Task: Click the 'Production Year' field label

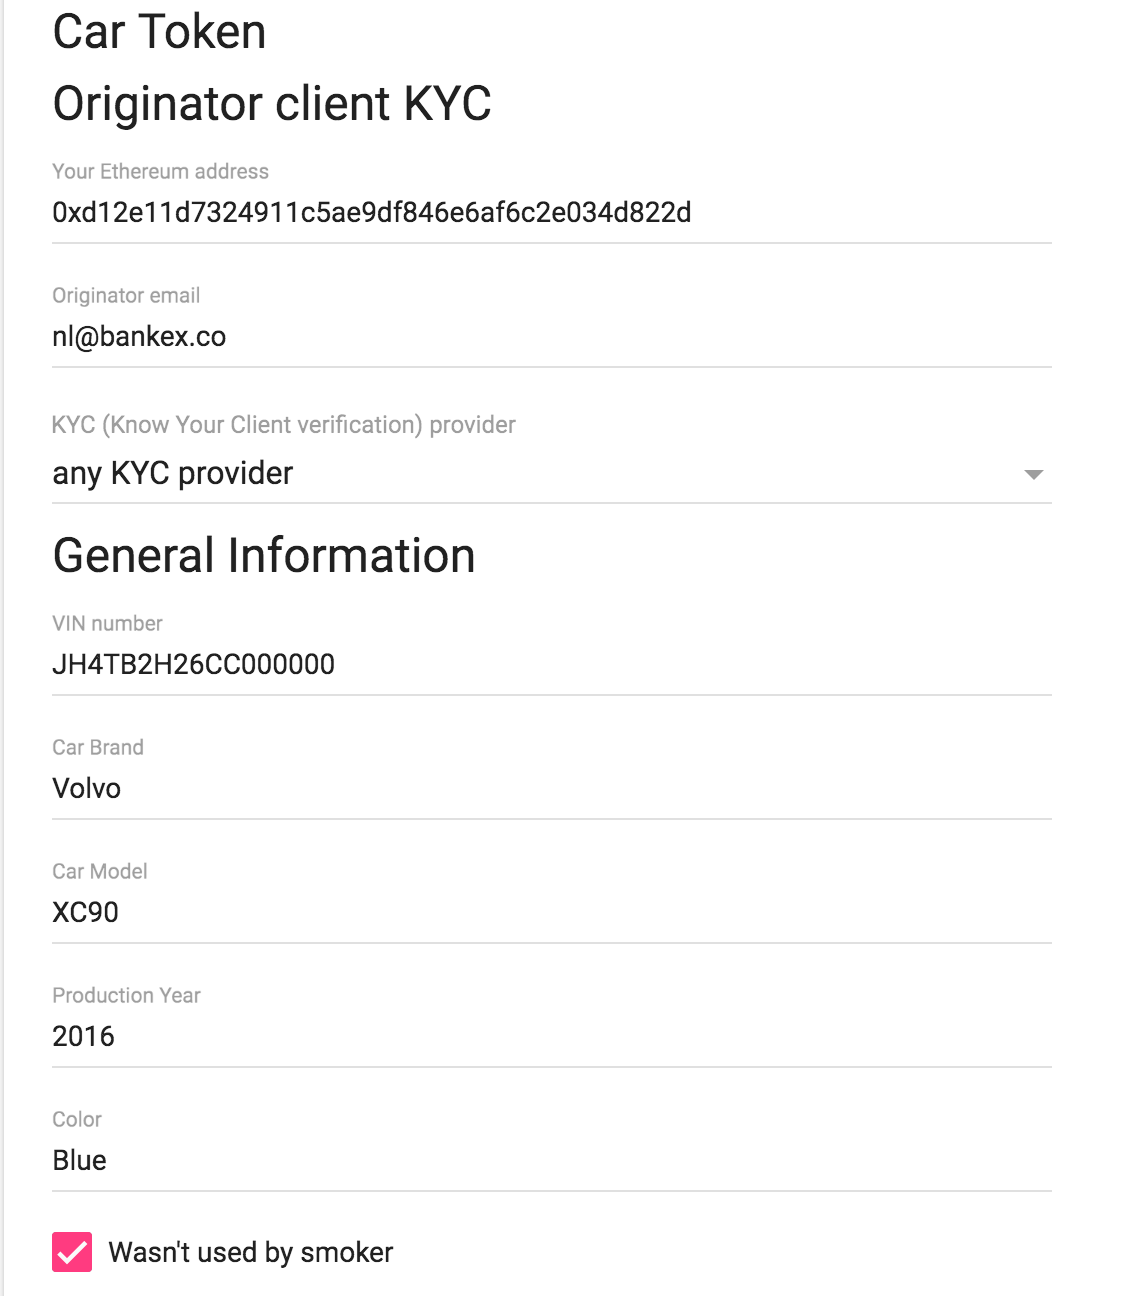Action: coord(126,996)
